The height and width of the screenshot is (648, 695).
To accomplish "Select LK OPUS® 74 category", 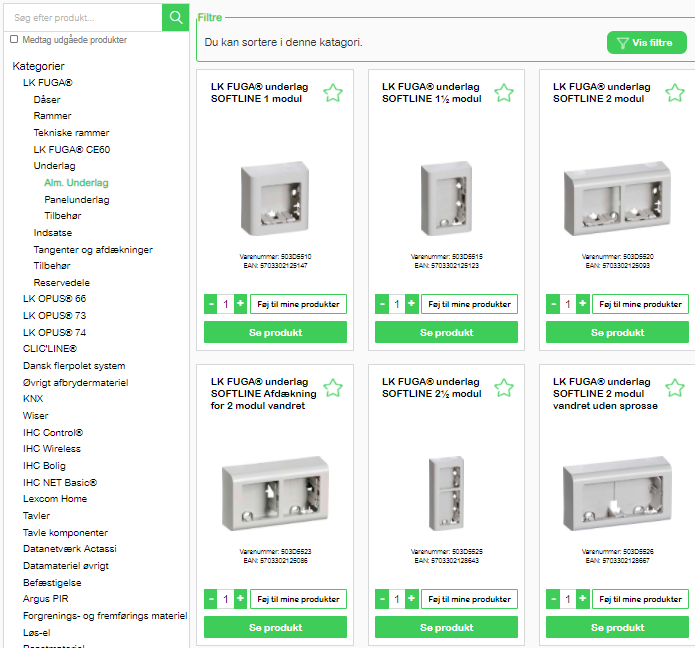I will (x=55, y=332).
